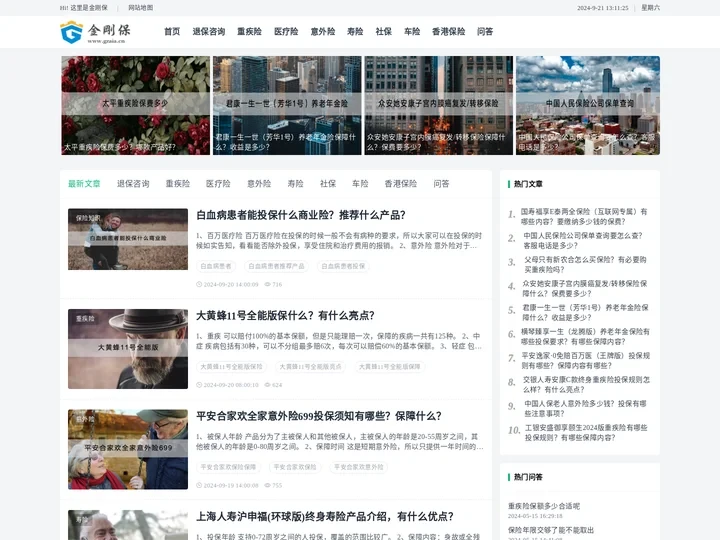This screenshot has width=720, height=540.
Task: Open 医疗险 in the top navigation
Action: click(286, 32)
